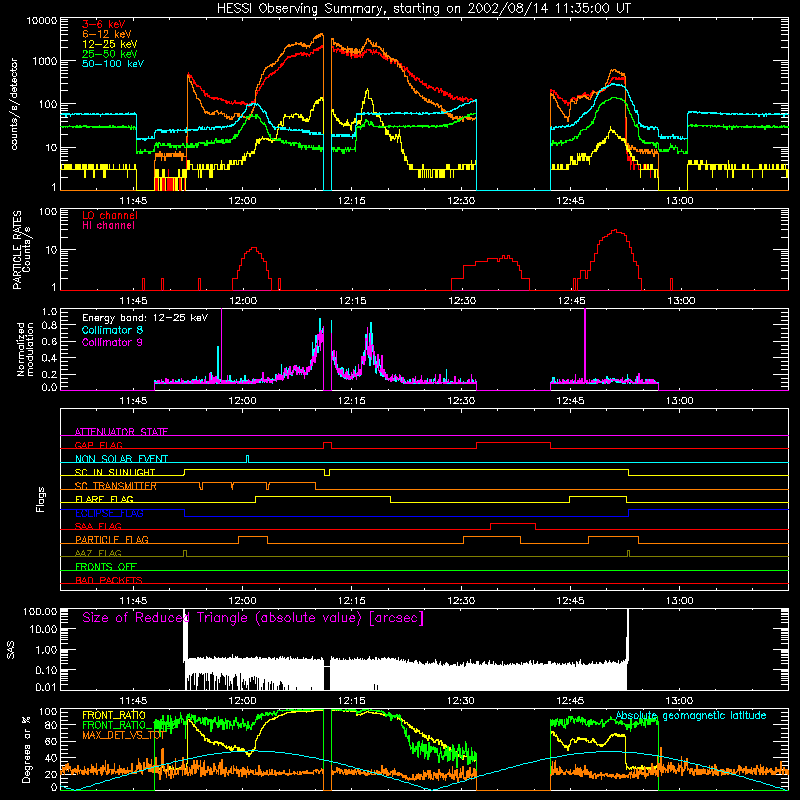Click the HI channel legend label
Image resolution: width=800 pixels, height=800 pixels.
click(x=108, y=225)
